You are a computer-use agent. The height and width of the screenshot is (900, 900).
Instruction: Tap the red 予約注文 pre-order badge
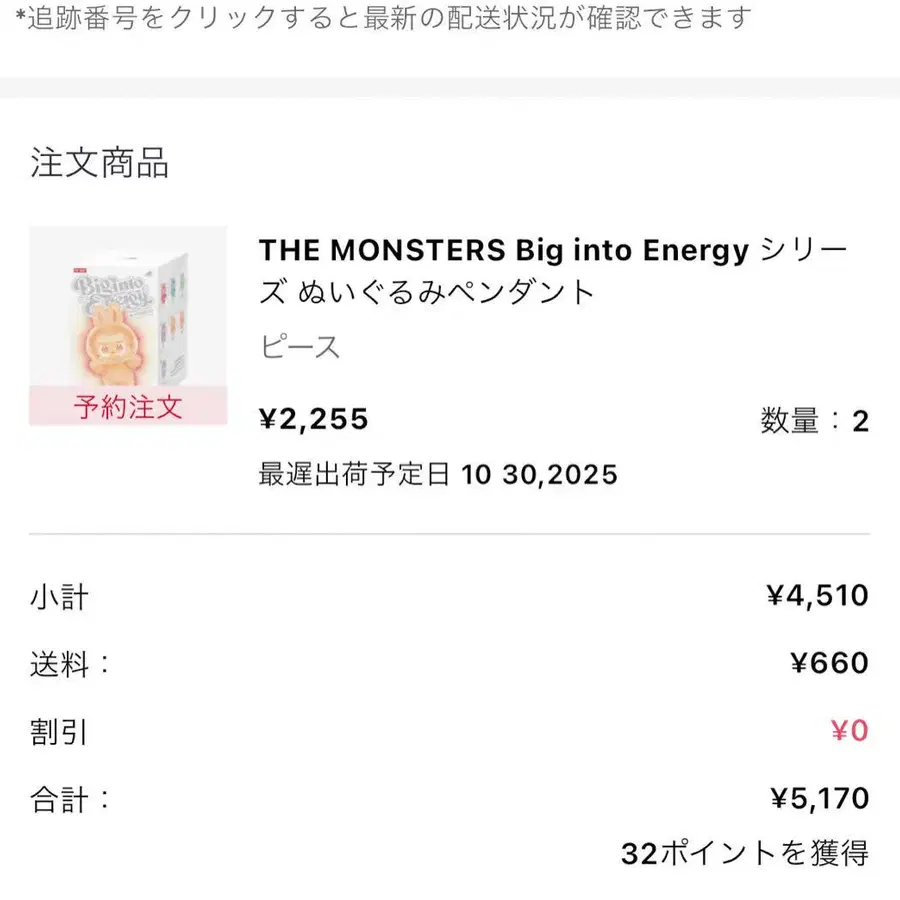coord(128,407)
